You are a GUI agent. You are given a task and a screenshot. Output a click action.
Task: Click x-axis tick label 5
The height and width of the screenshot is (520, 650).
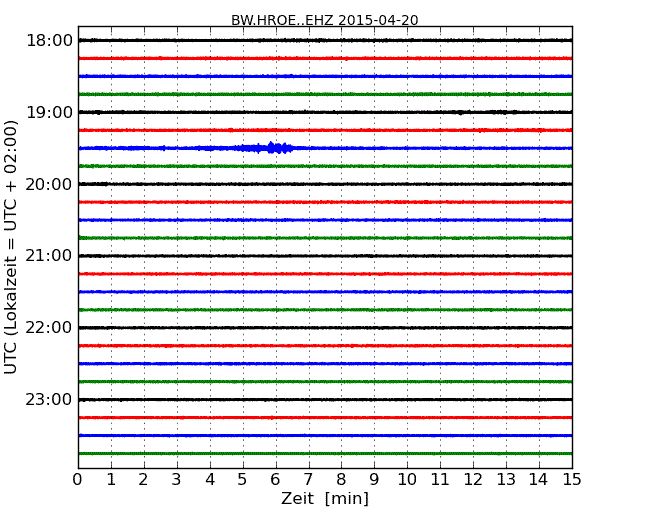point(243,480)
